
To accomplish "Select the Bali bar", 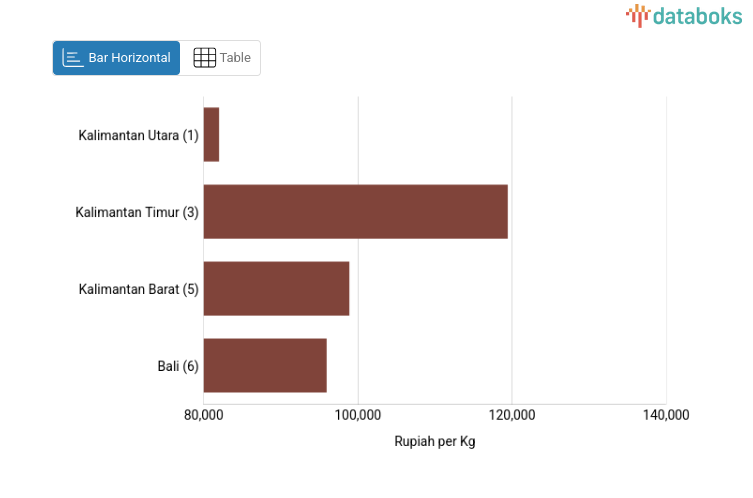I will click(265, 365).
